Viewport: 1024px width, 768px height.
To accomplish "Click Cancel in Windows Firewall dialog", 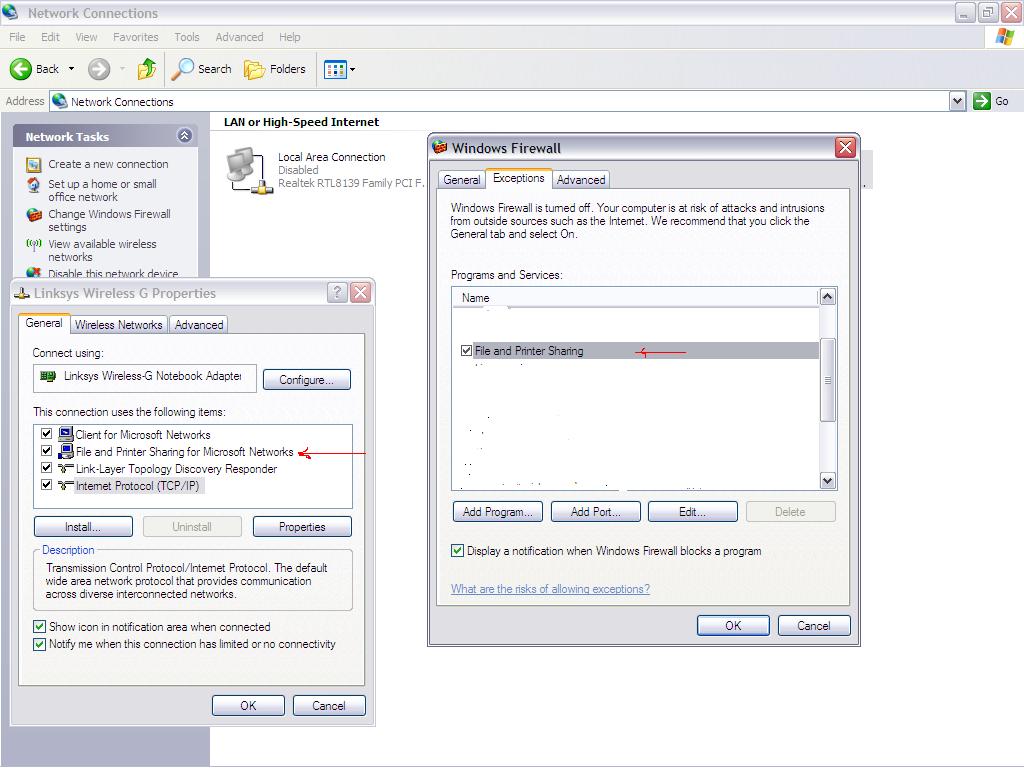I will [x=814, y=626].
